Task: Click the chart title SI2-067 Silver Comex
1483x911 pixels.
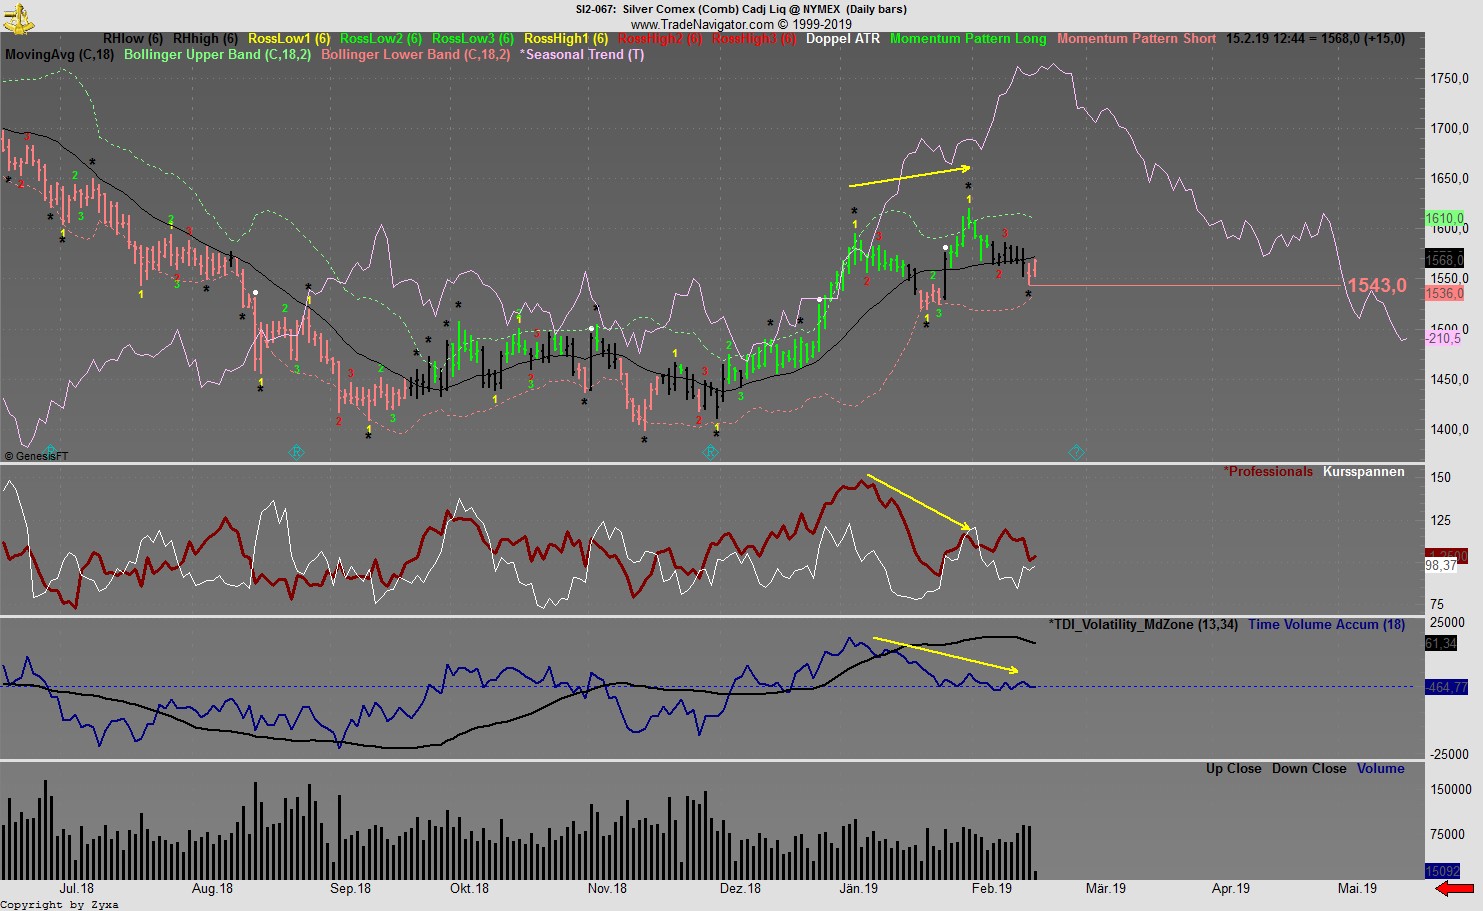Action: [x=741, y=9]
